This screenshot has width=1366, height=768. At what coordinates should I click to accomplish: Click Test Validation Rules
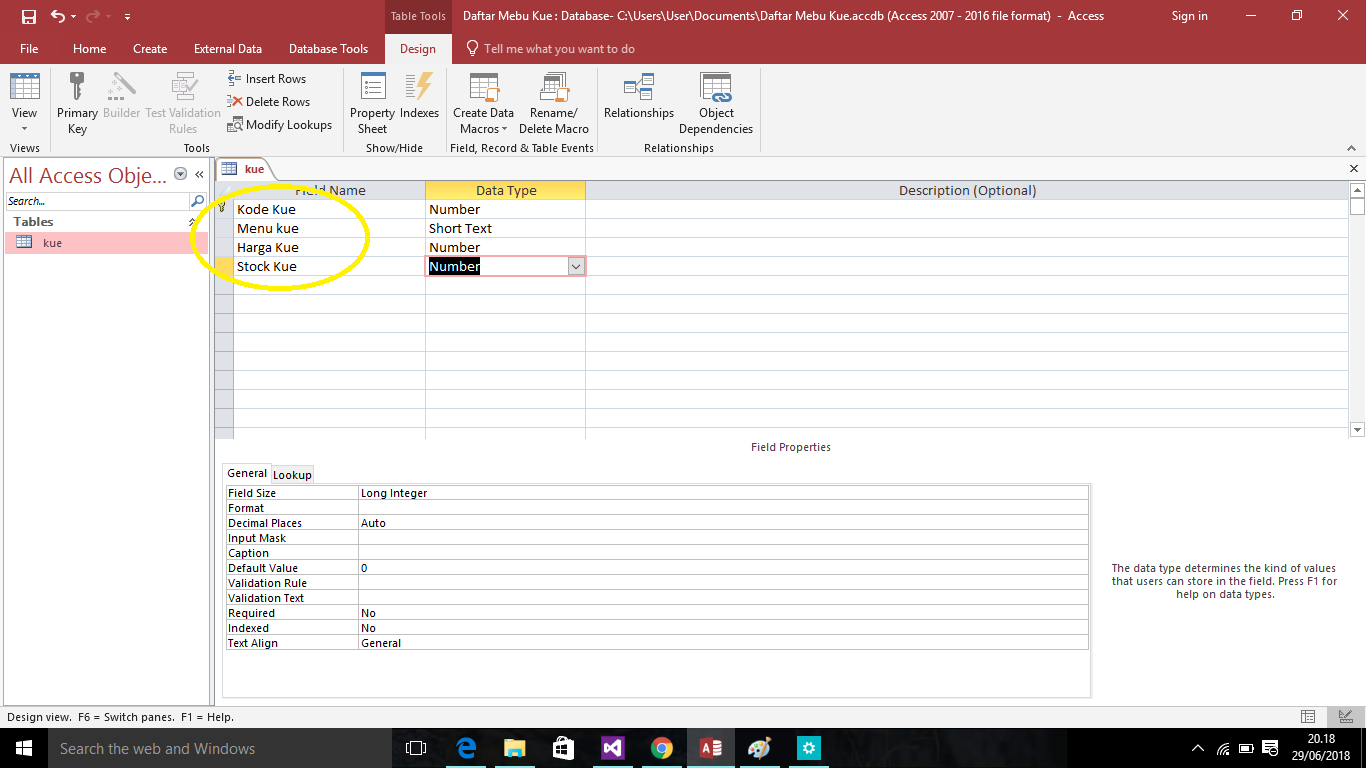[x=183, y=102]
